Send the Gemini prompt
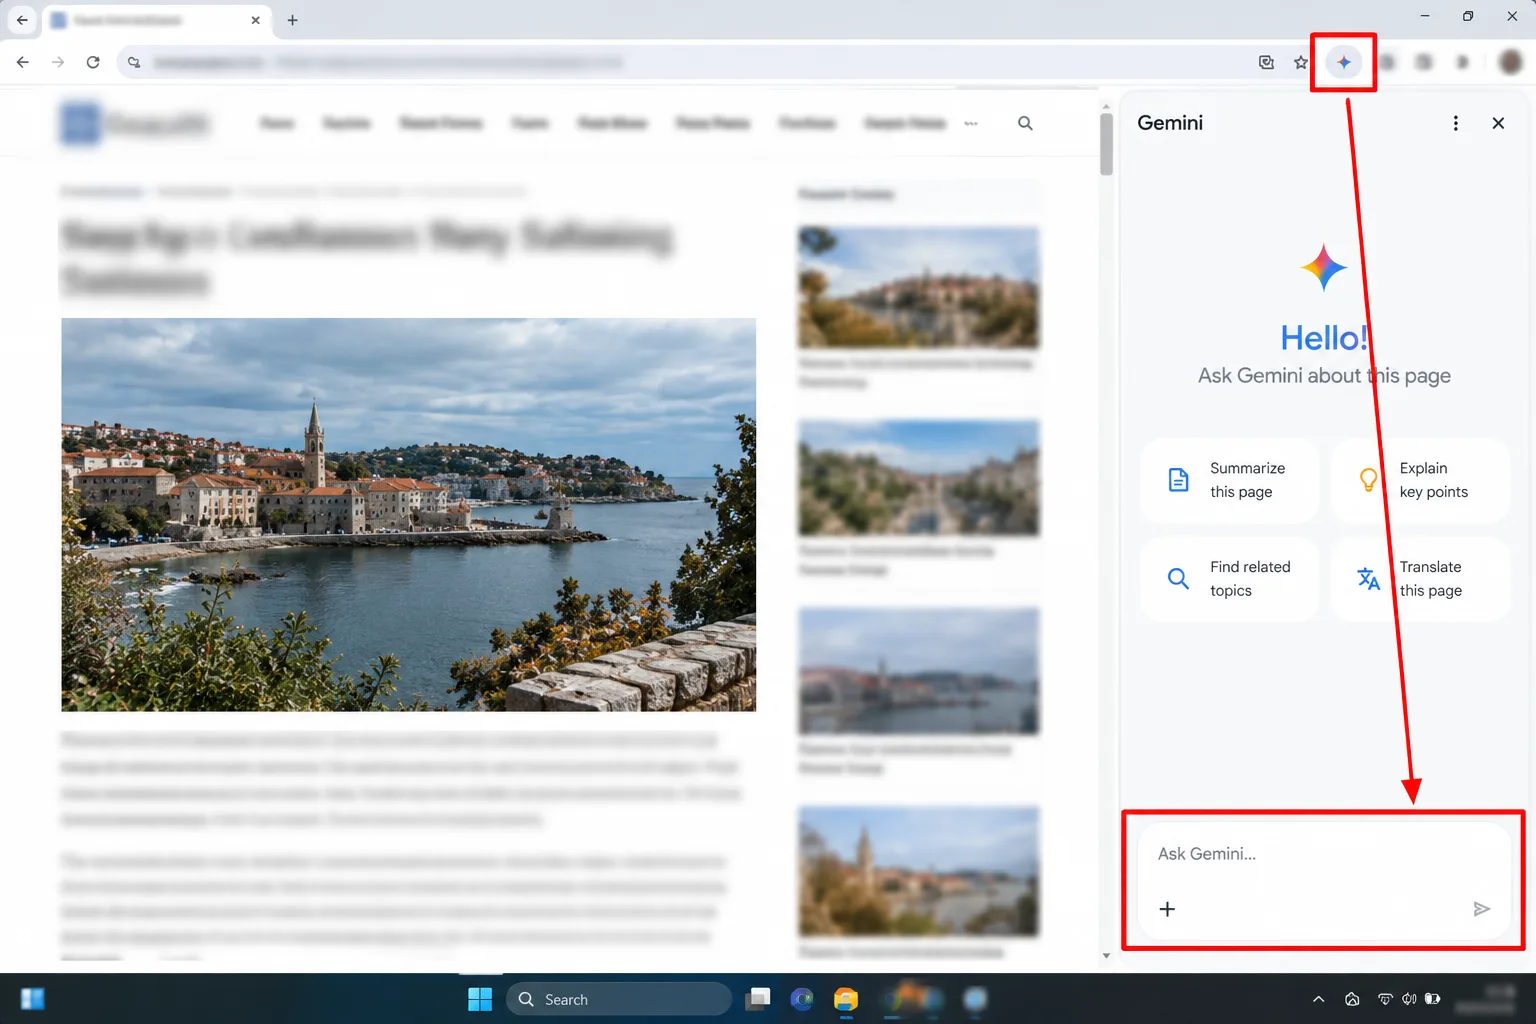This screenshot has width=1536, height=1024. coord(1481,909)
